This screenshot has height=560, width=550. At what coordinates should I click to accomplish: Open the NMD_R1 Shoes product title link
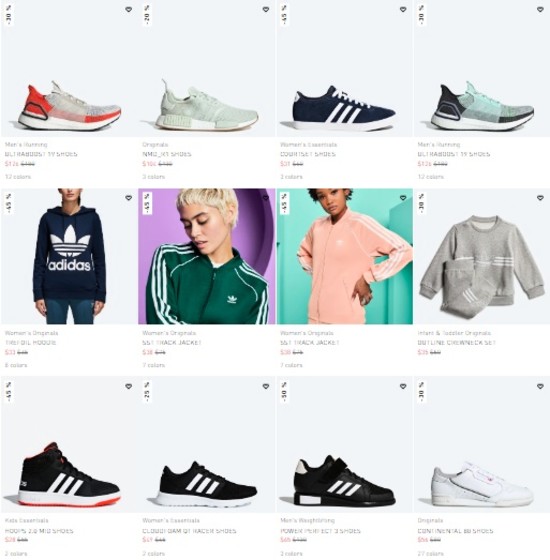click(167, 154)
